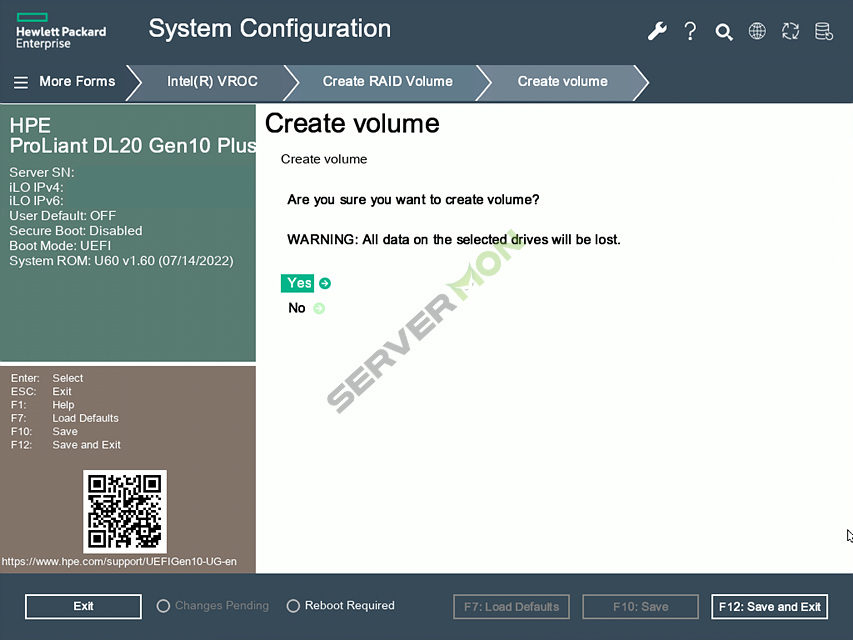Click the WARNING data loss message
853x640 pixels.
[454, 239]
